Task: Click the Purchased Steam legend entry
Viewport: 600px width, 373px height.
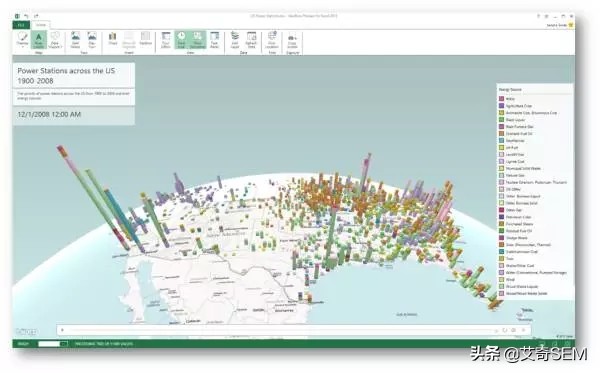Action: [x=516, y=224]
